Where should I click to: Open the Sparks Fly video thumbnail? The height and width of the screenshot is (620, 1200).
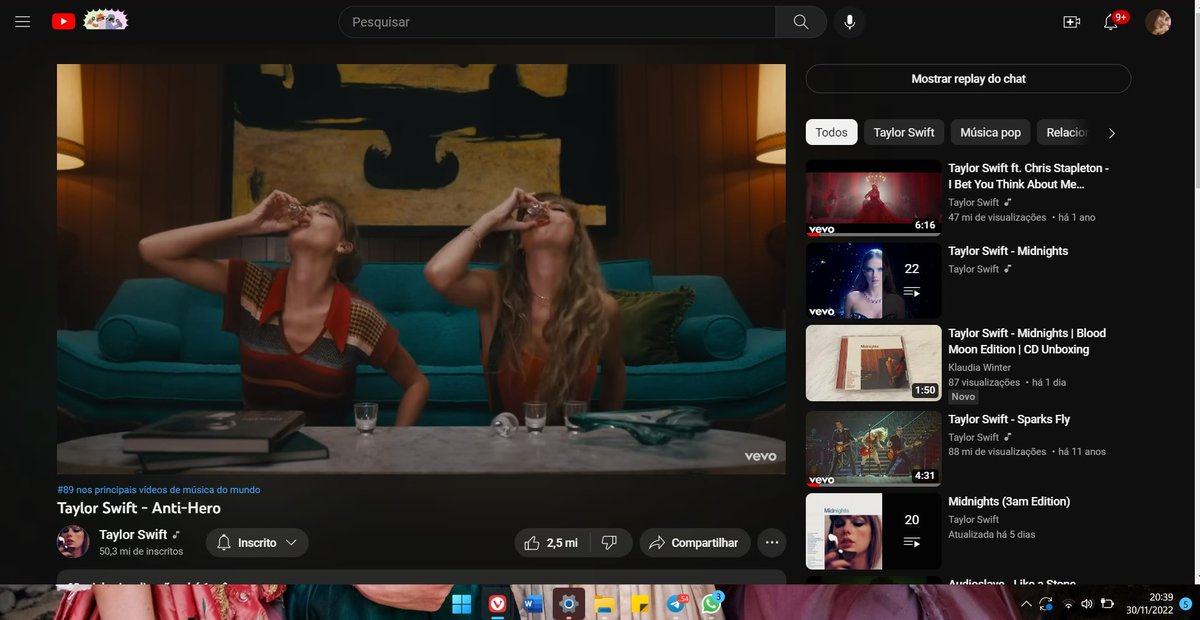coord(873,449)
